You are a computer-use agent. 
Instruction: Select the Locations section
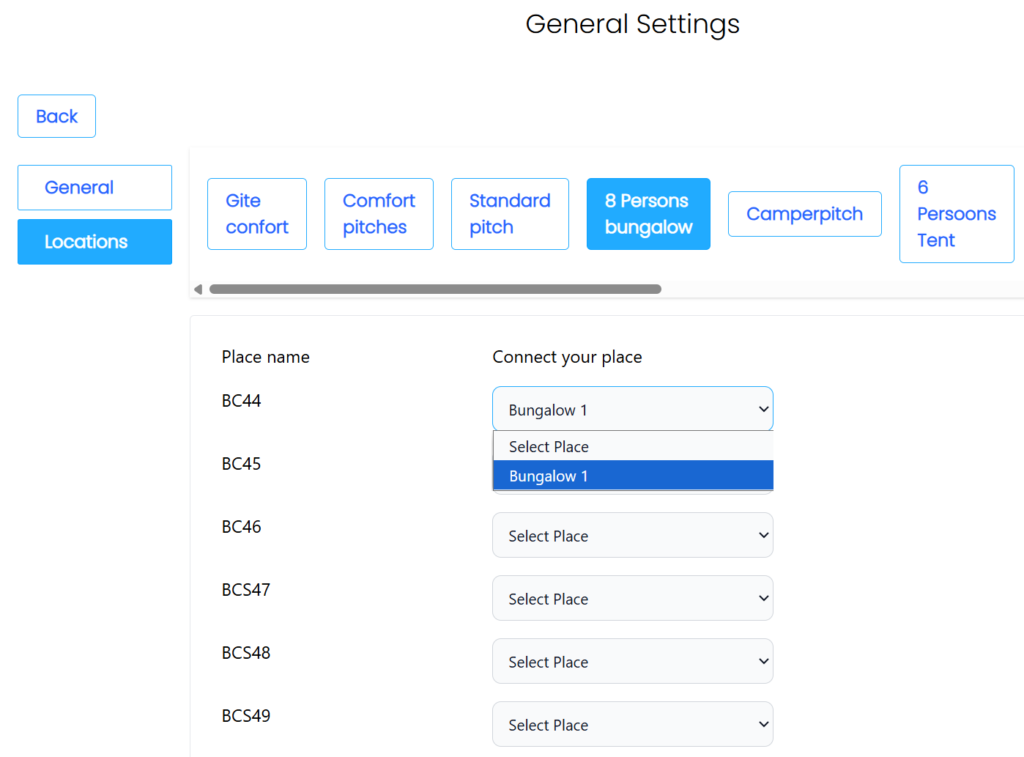pyautogui.click(x=94, y=241)
